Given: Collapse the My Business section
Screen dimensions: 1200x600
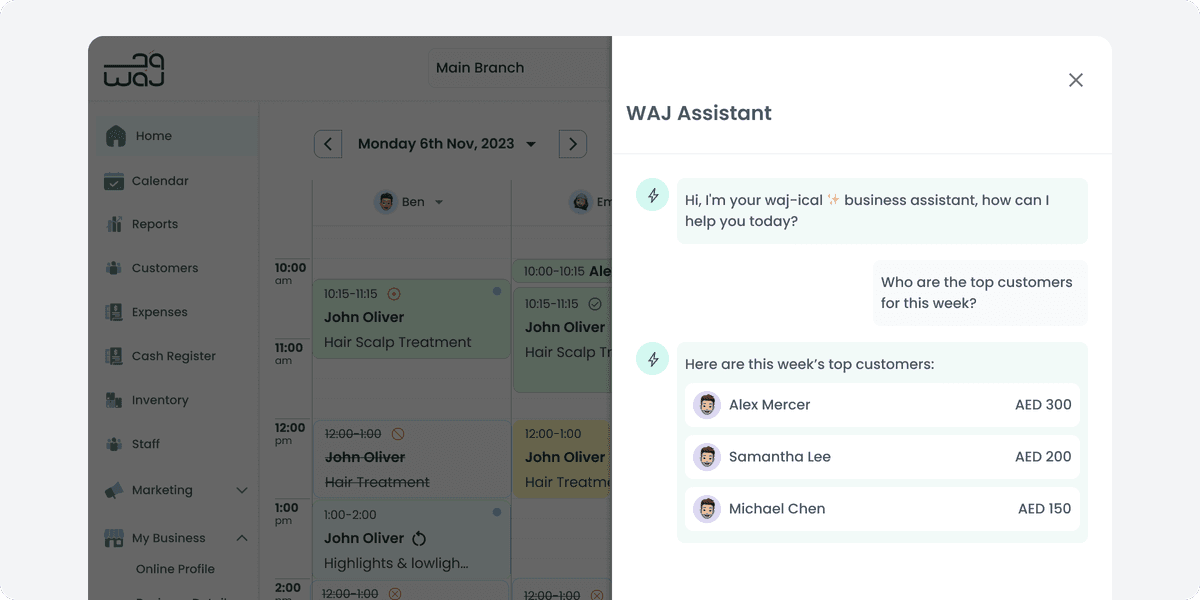Looking at the screenshot, I should click(241, 537).
